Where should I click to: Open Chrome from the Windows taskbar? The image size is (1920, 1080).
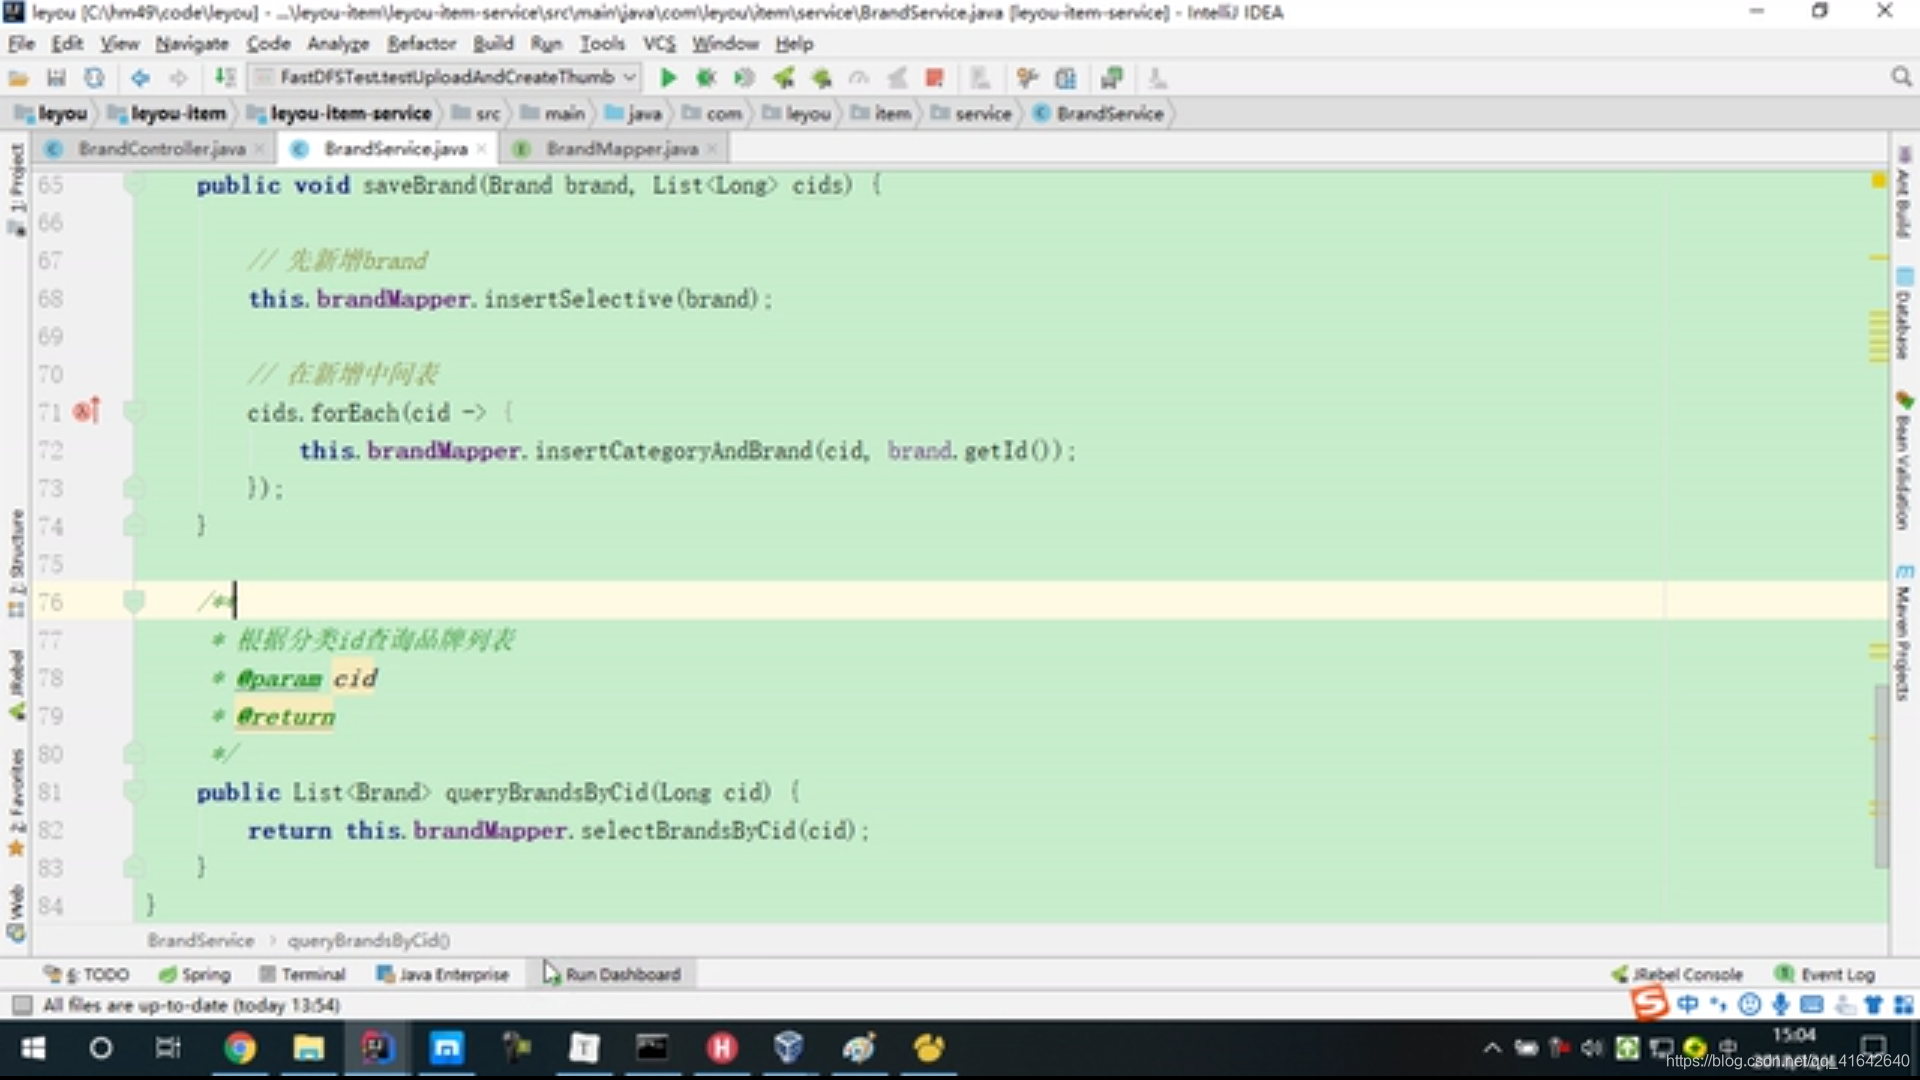pyautogui.click(x=239, y=1047)
